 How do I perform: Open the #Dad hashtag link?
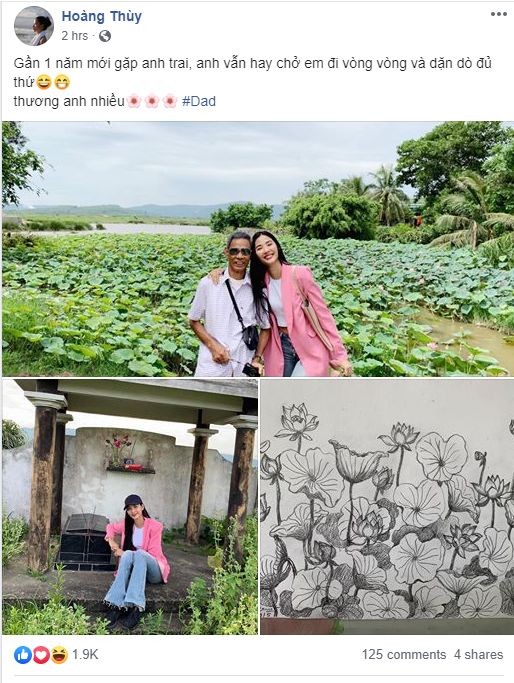tap(199, 101)
